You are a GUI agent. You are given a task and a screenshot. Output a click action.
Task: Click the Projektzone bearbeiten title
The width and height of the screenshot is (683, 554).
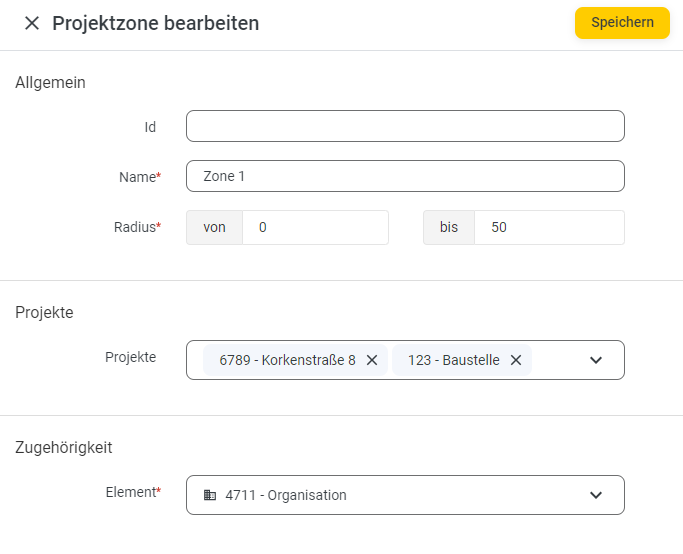(155, 23)
